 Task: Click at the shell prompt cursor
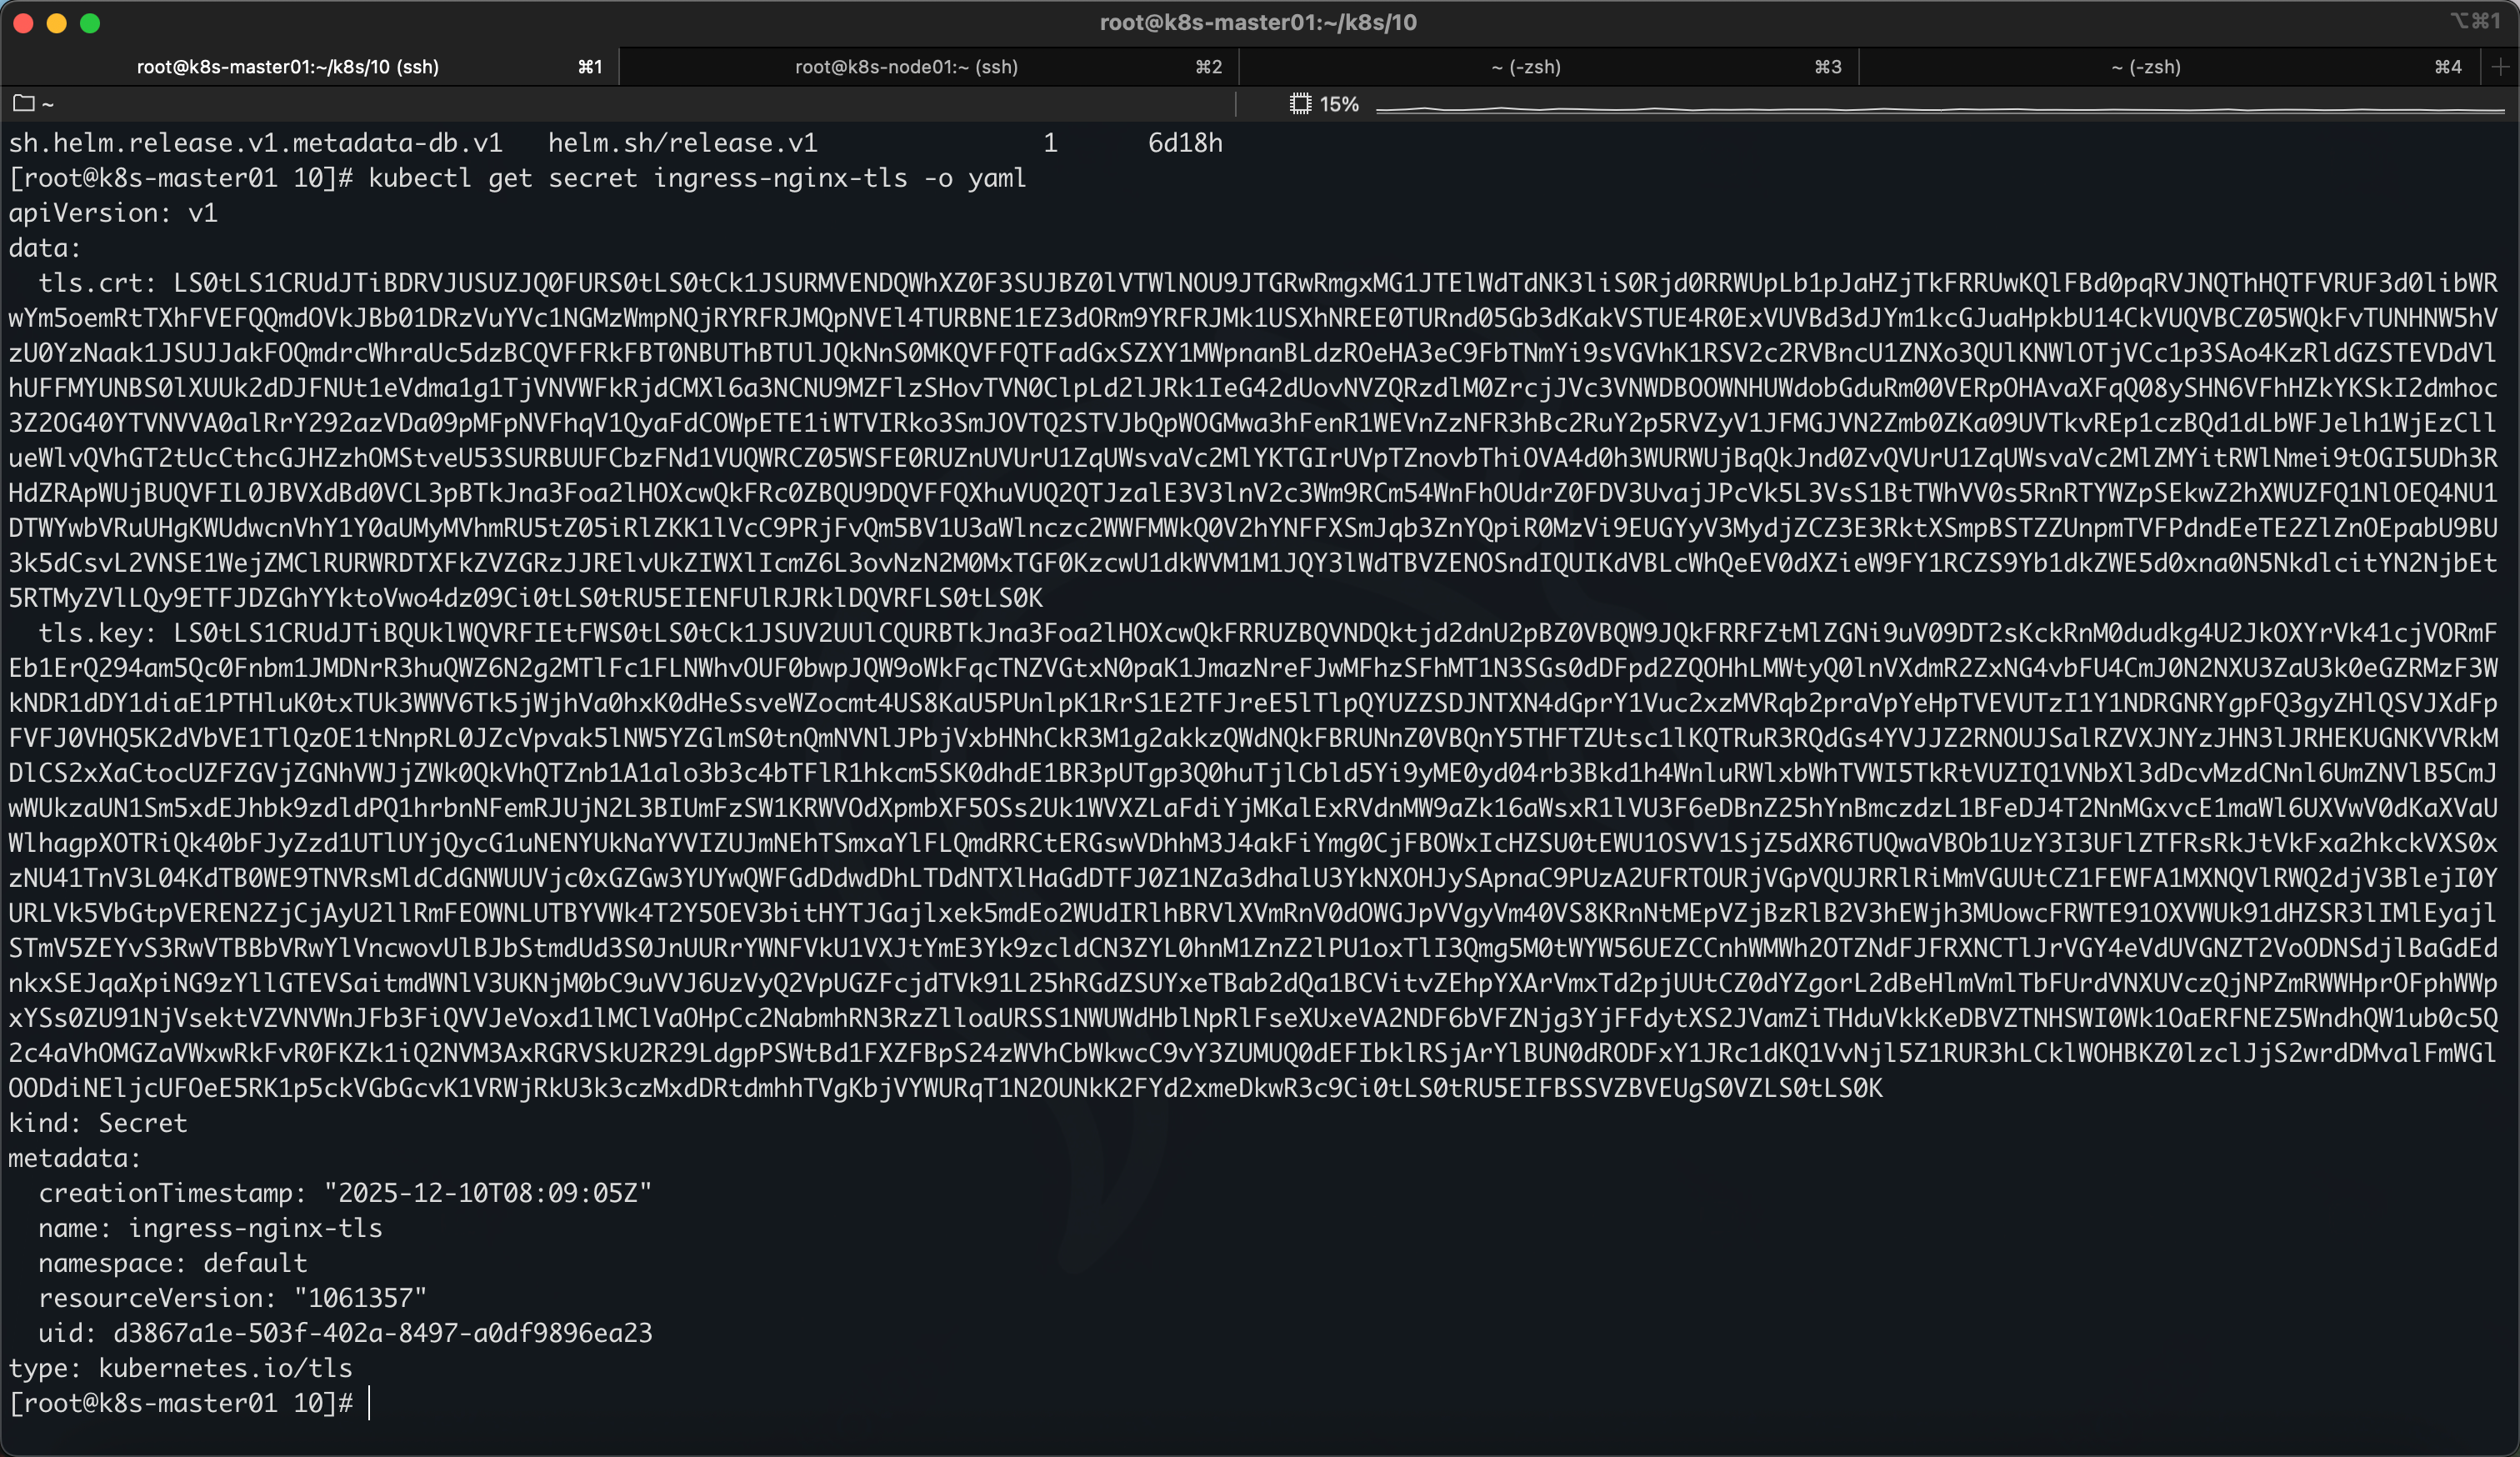(370, 1403)
